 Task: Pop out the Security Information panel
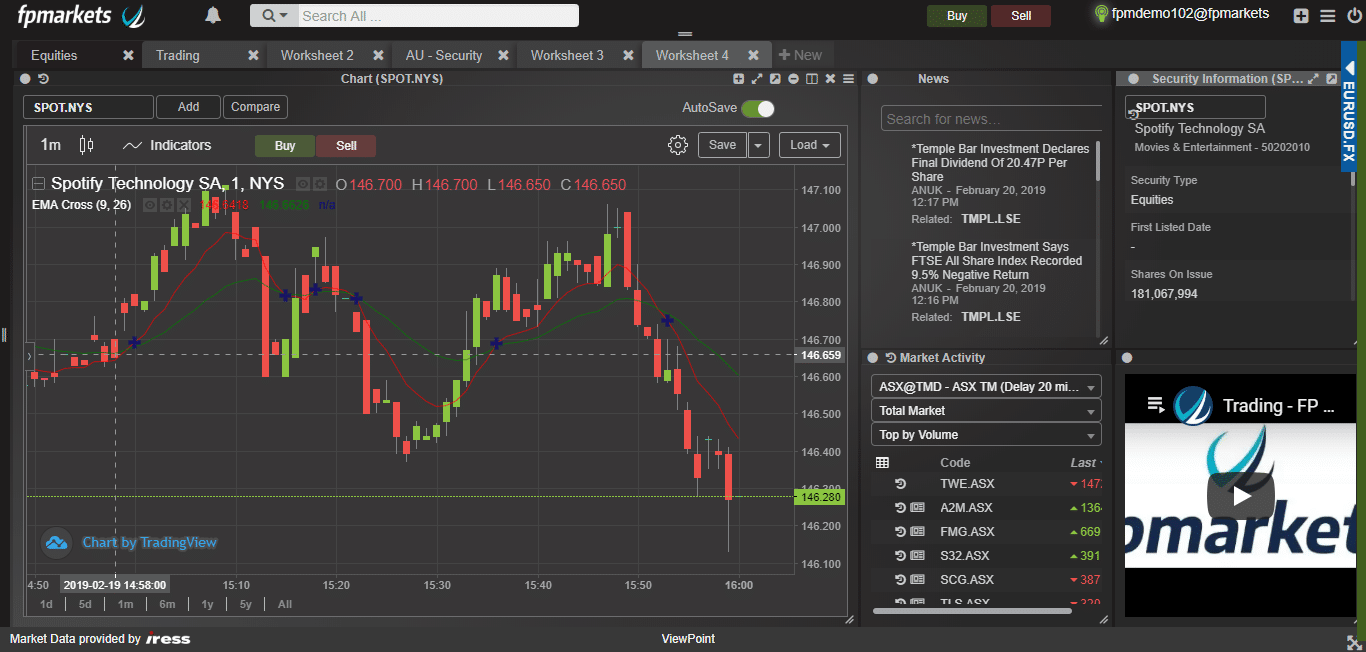coord(1333,79)
